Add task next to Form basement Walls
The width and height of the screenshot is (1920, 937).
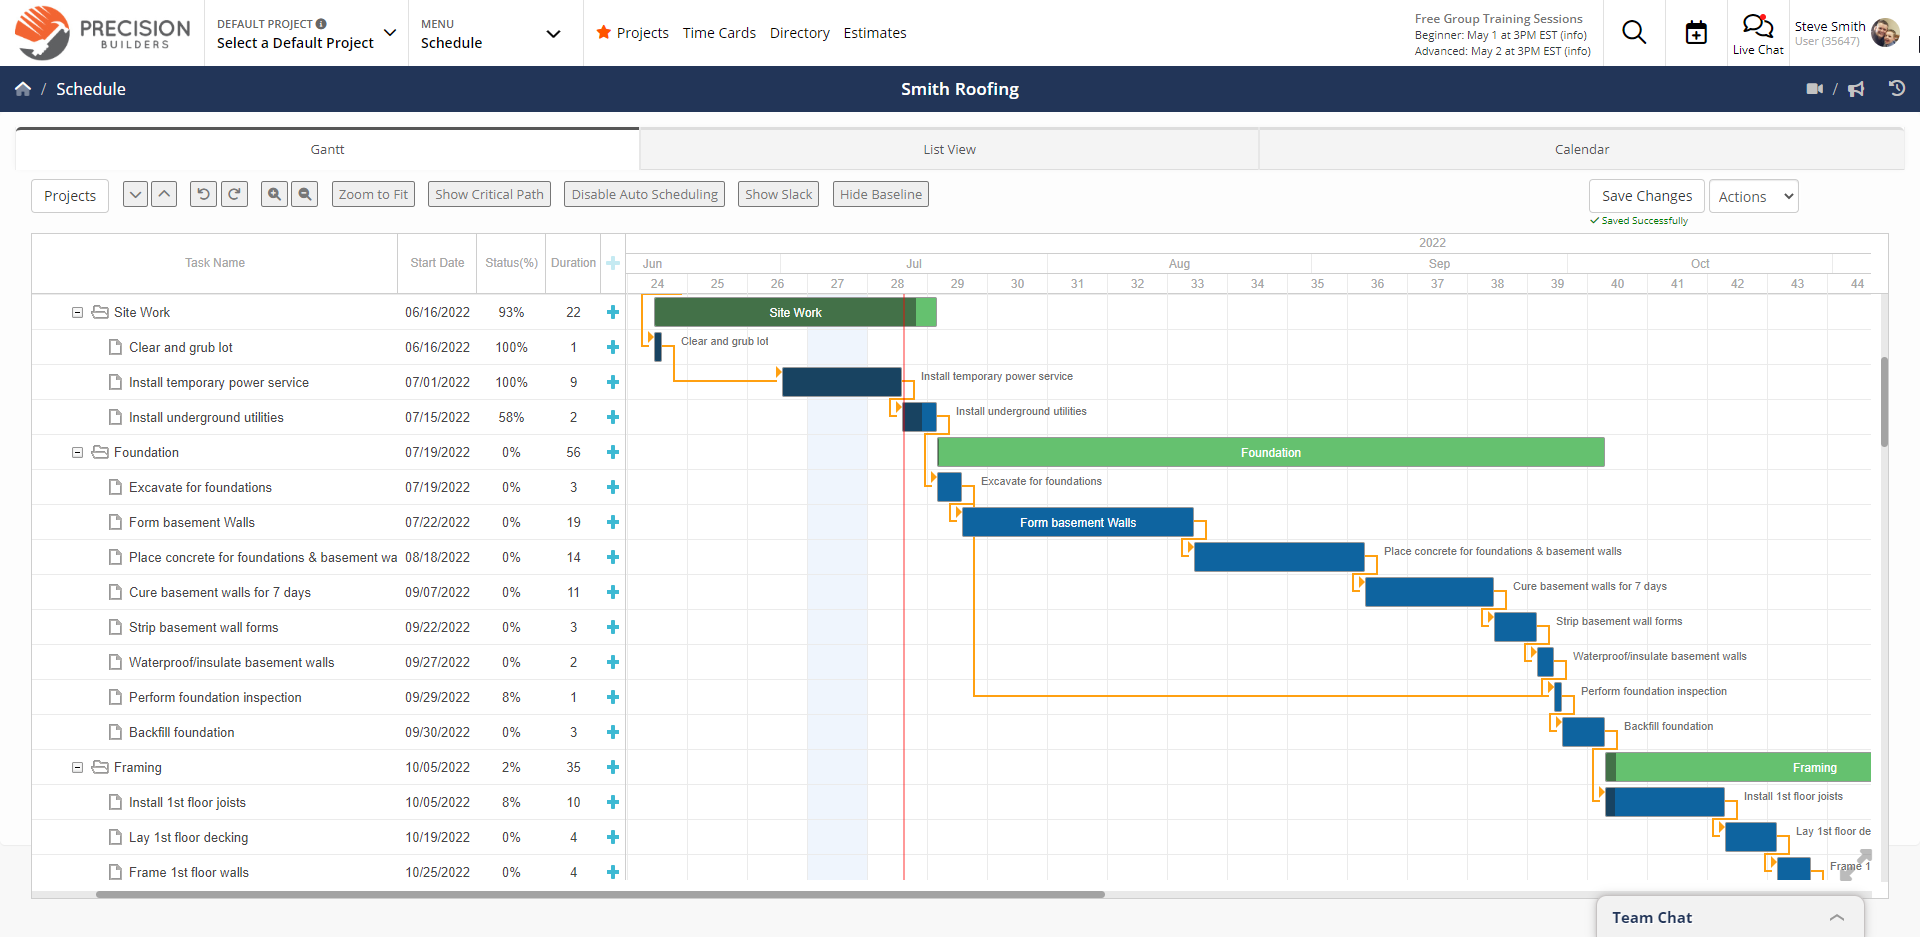(613, 522)
